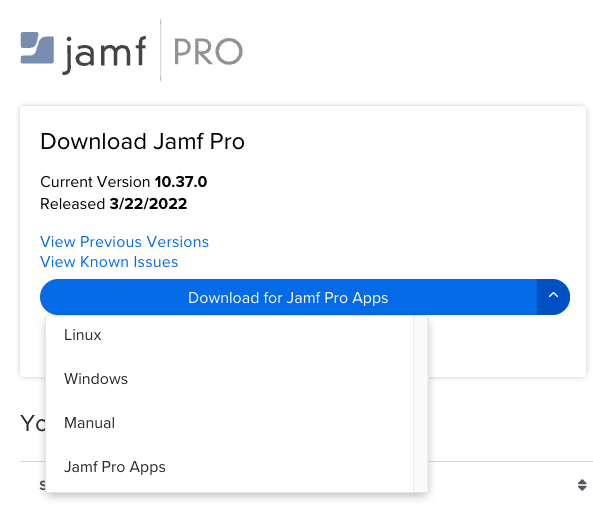Open the View Previous Versions link

[x=124, y=242]
